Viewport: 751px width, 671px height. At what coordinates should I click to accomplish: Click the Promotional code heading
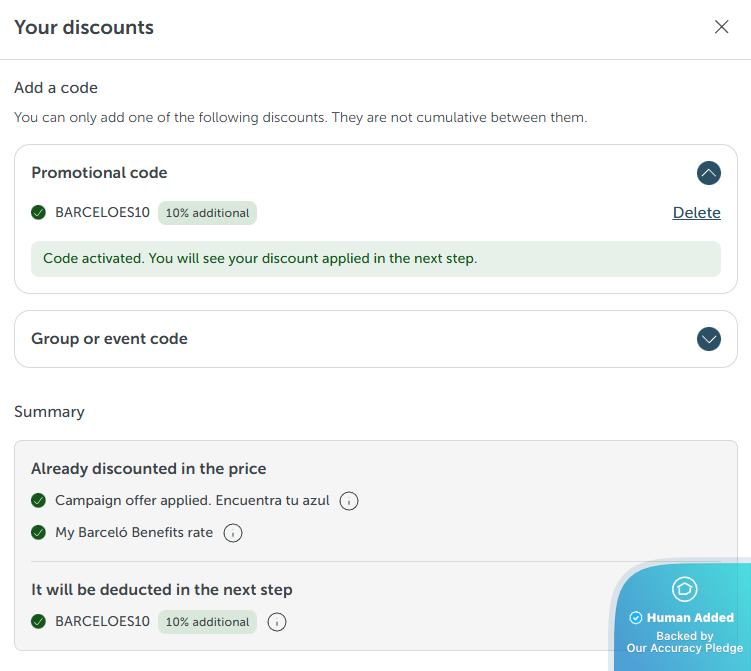pyautogui.click(x=99, y=173)
